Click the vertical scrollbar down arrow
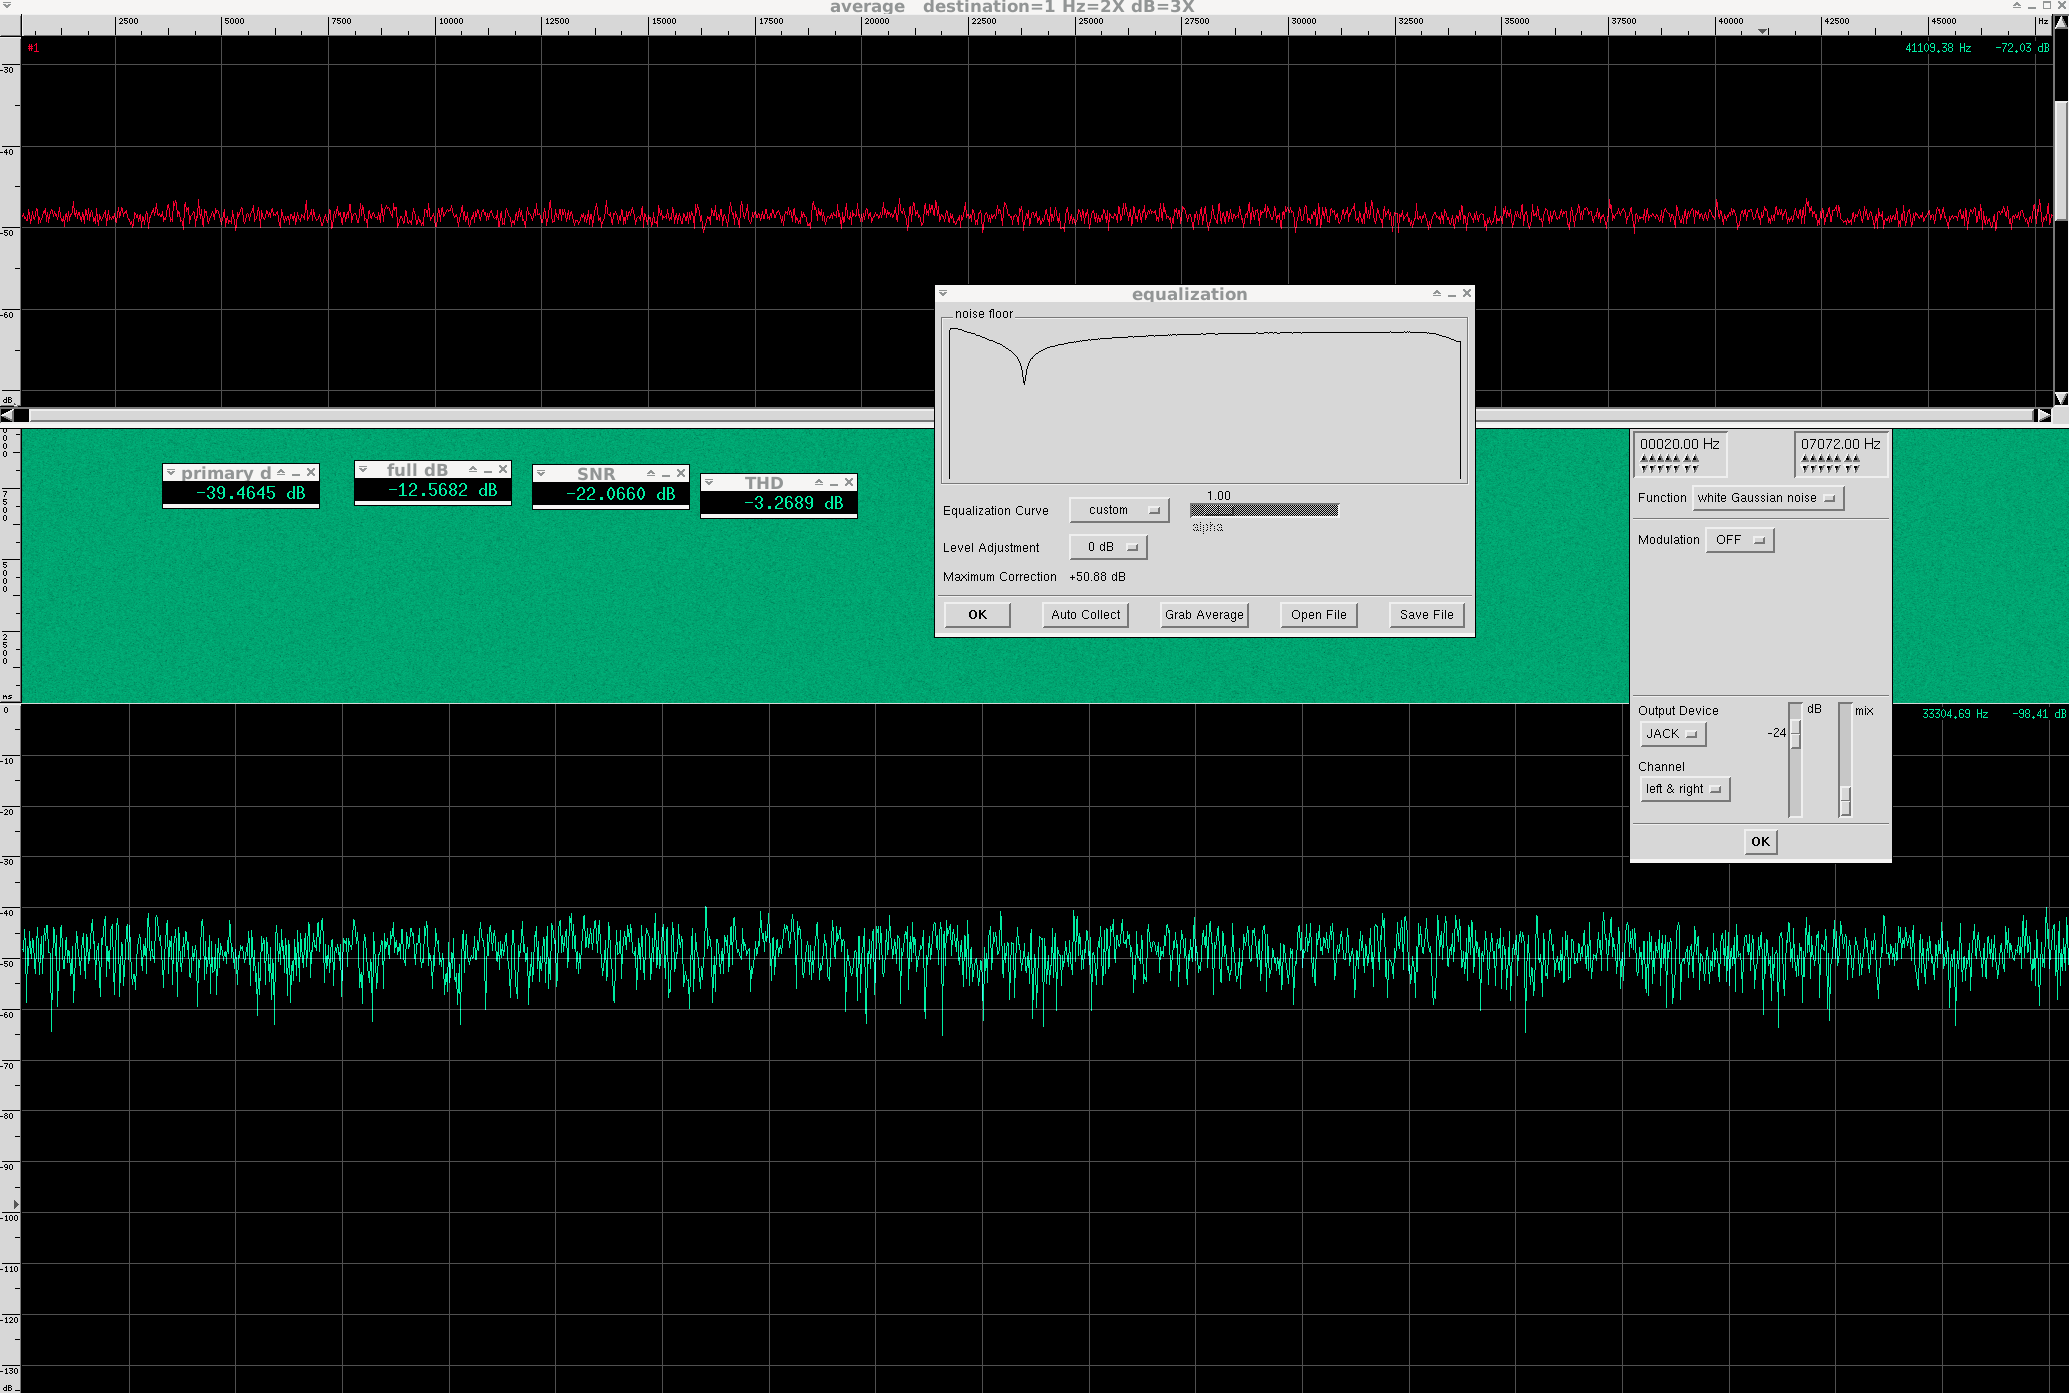2069x1393 pixels. (2061, 398)
